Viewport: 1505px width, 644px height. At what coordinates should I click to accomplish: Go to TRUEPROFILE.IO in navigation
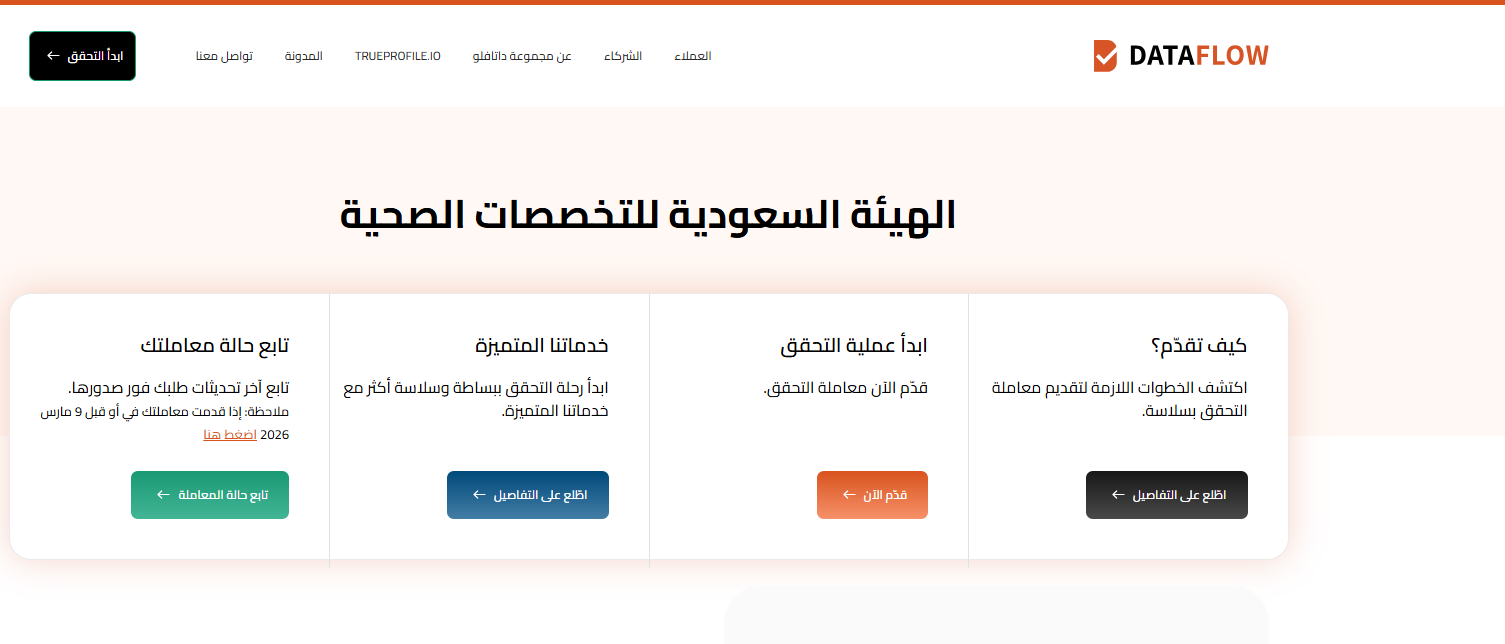[398, 56]
